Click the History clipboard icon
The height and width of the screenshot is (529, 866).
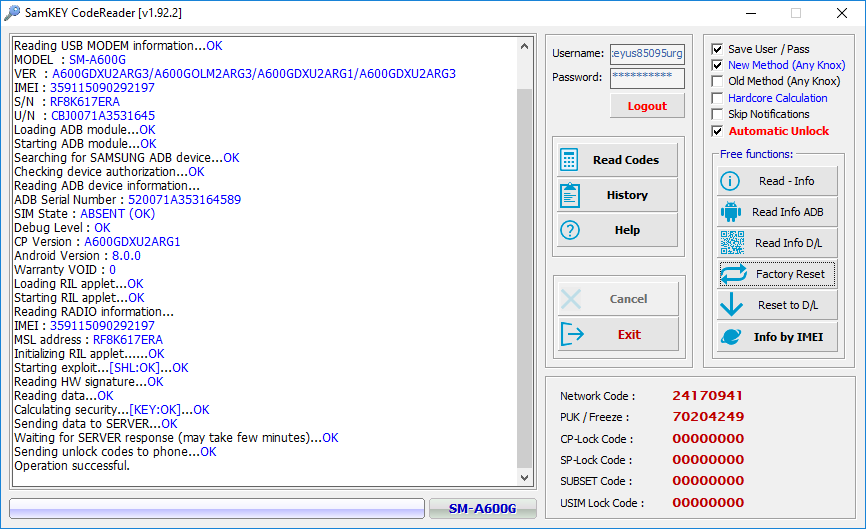click(x=569, y=195)
